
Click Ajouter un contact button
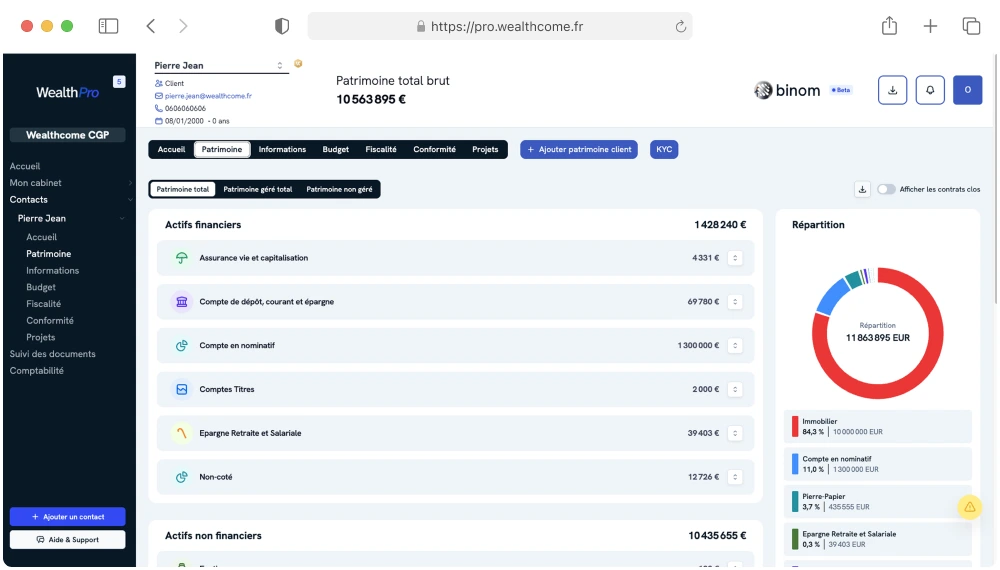(68, 517)
